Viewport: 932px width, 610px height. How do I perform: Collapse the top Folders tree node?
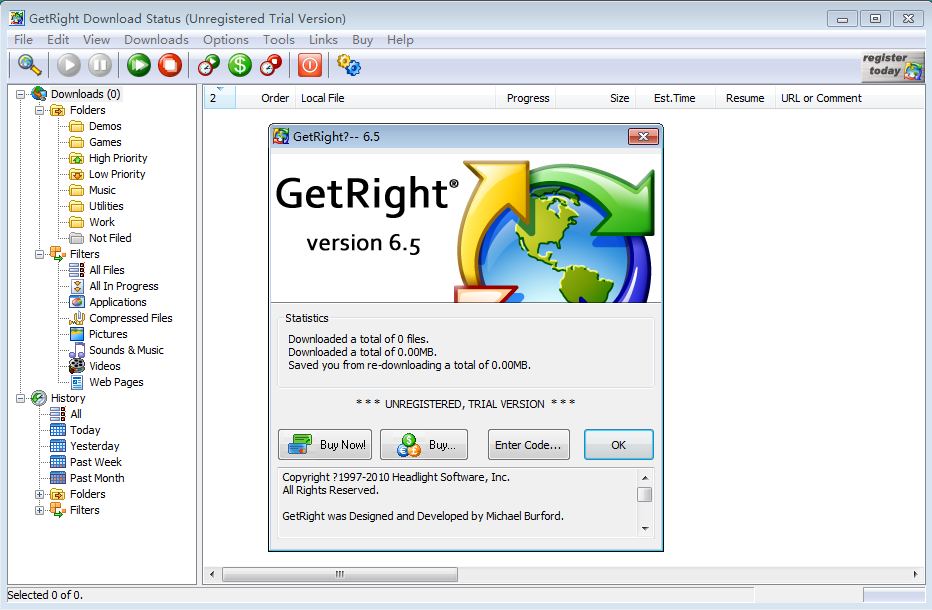pos(40,111)
